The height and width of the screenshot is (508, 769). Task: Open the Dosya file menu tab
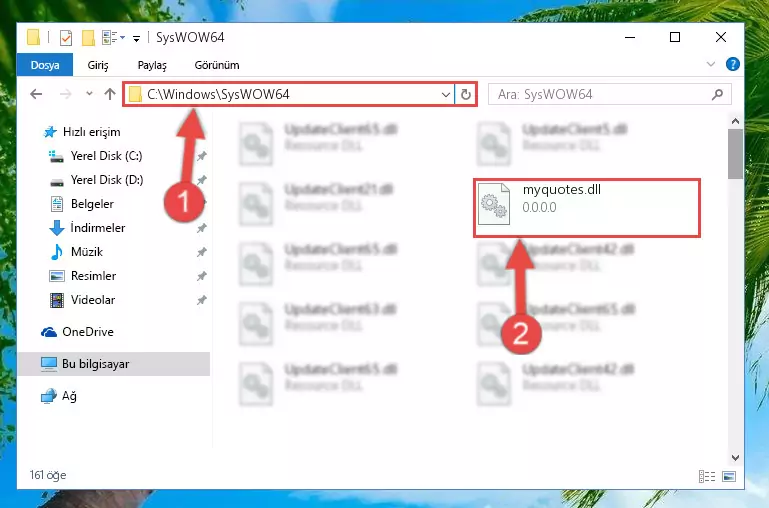(x=45, y=65)
